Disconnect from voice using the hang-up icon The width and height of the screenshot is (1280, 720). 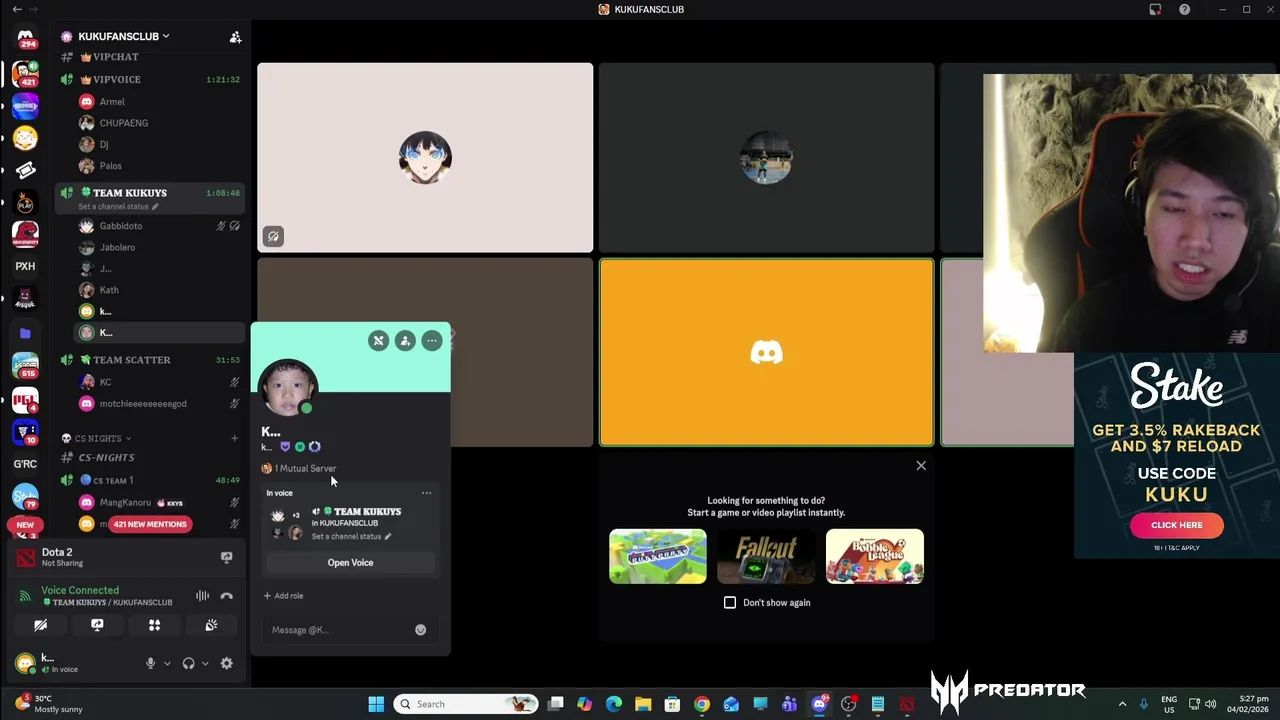coord(227,596)
